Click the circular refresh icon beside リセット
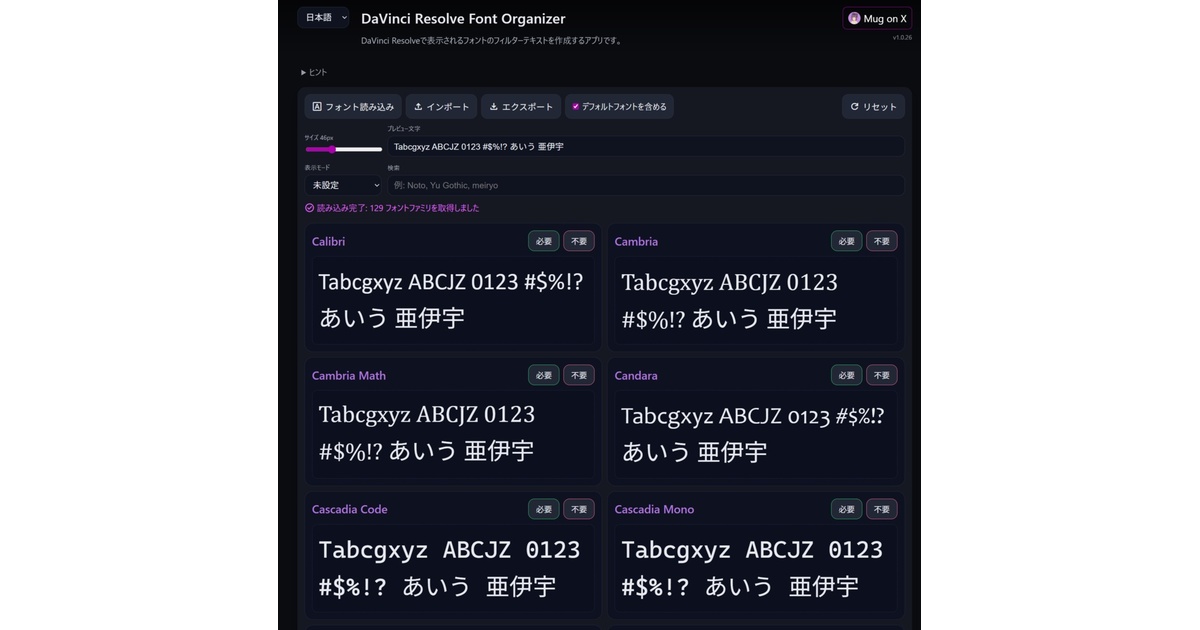 coord(855,107)
